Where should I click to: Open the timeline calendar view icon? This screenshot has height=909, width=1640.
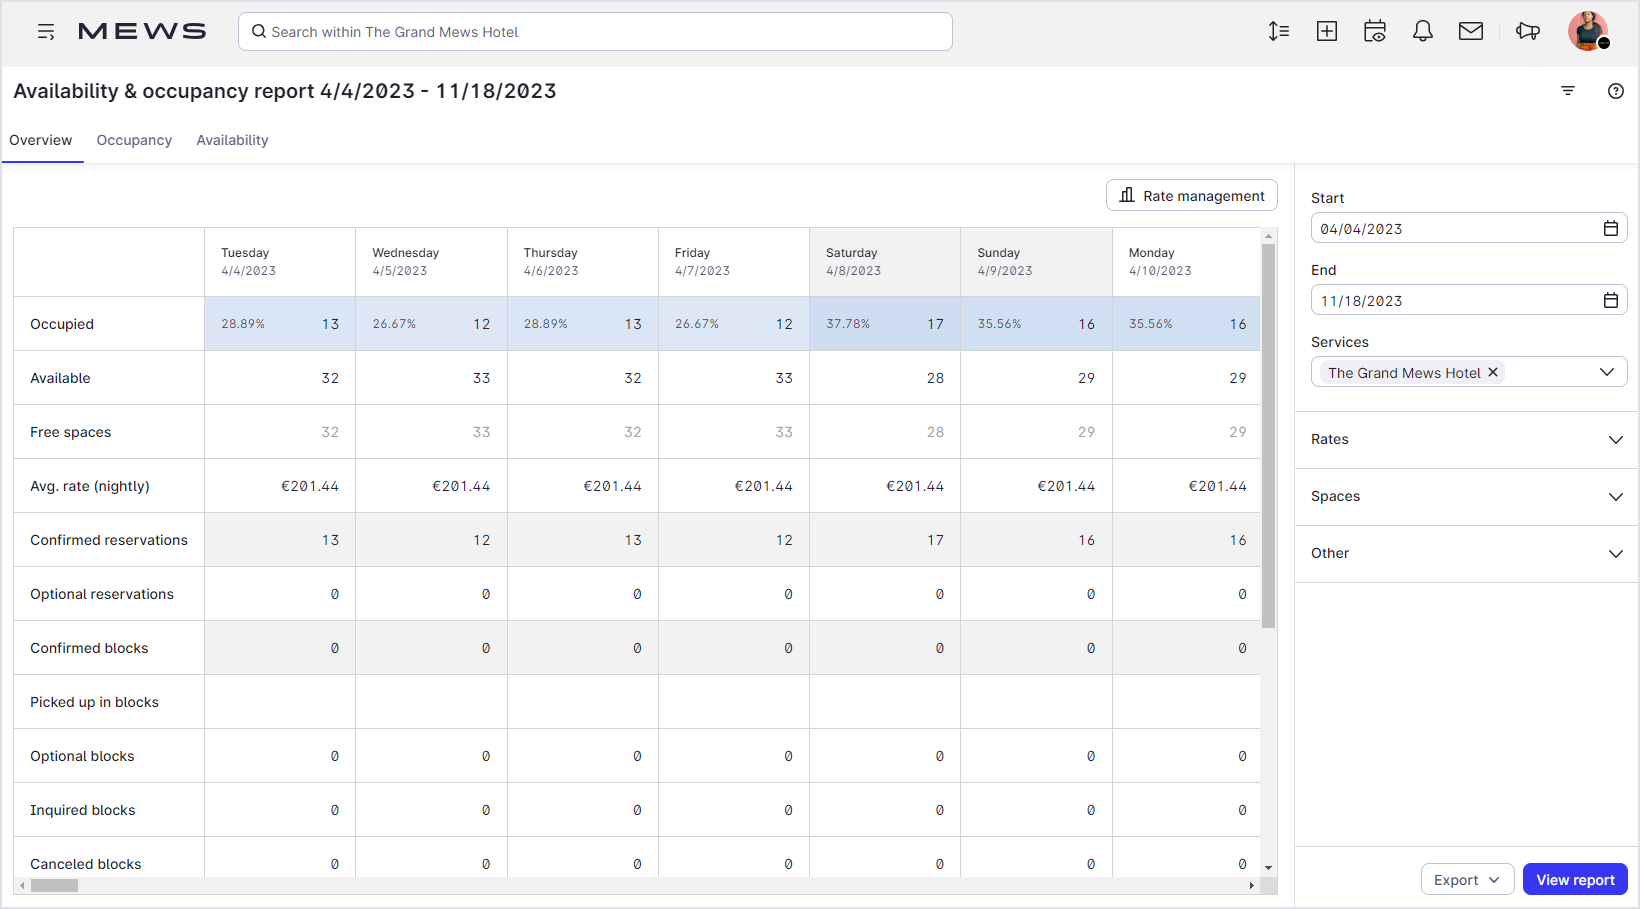pyautogui.click(x=1375, y=31)
